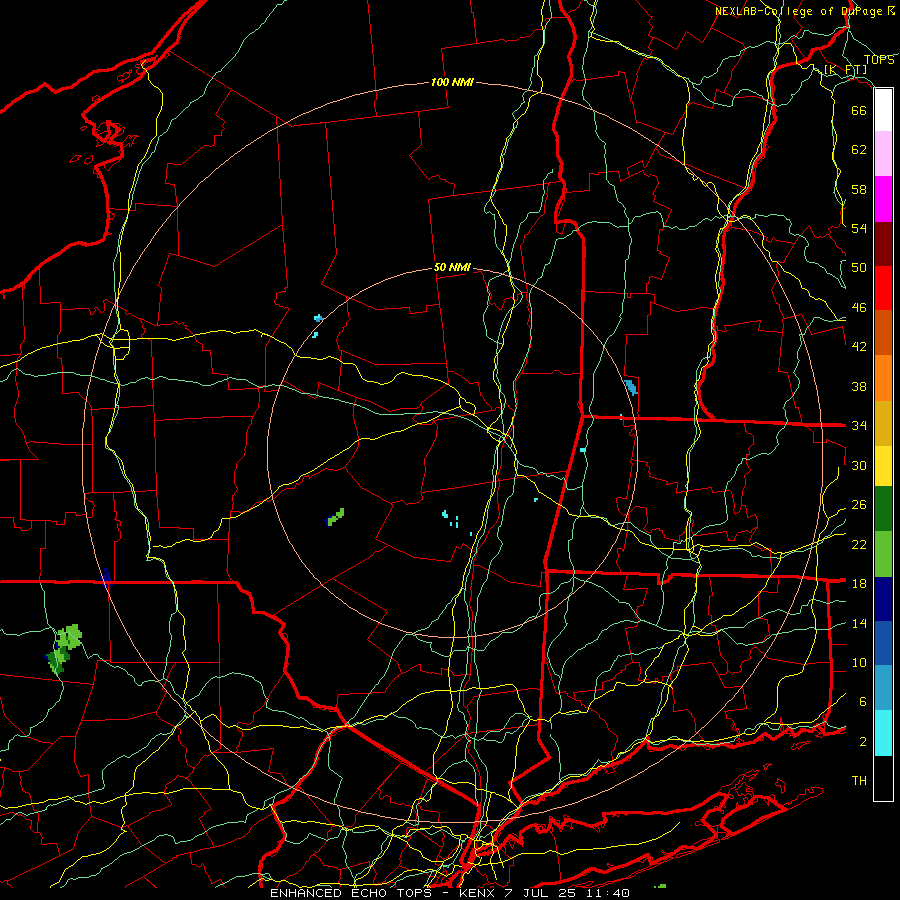This screenshot has height=900, width=900.
Task: Click the white swatch at the top of the legend
Action: 883,110
